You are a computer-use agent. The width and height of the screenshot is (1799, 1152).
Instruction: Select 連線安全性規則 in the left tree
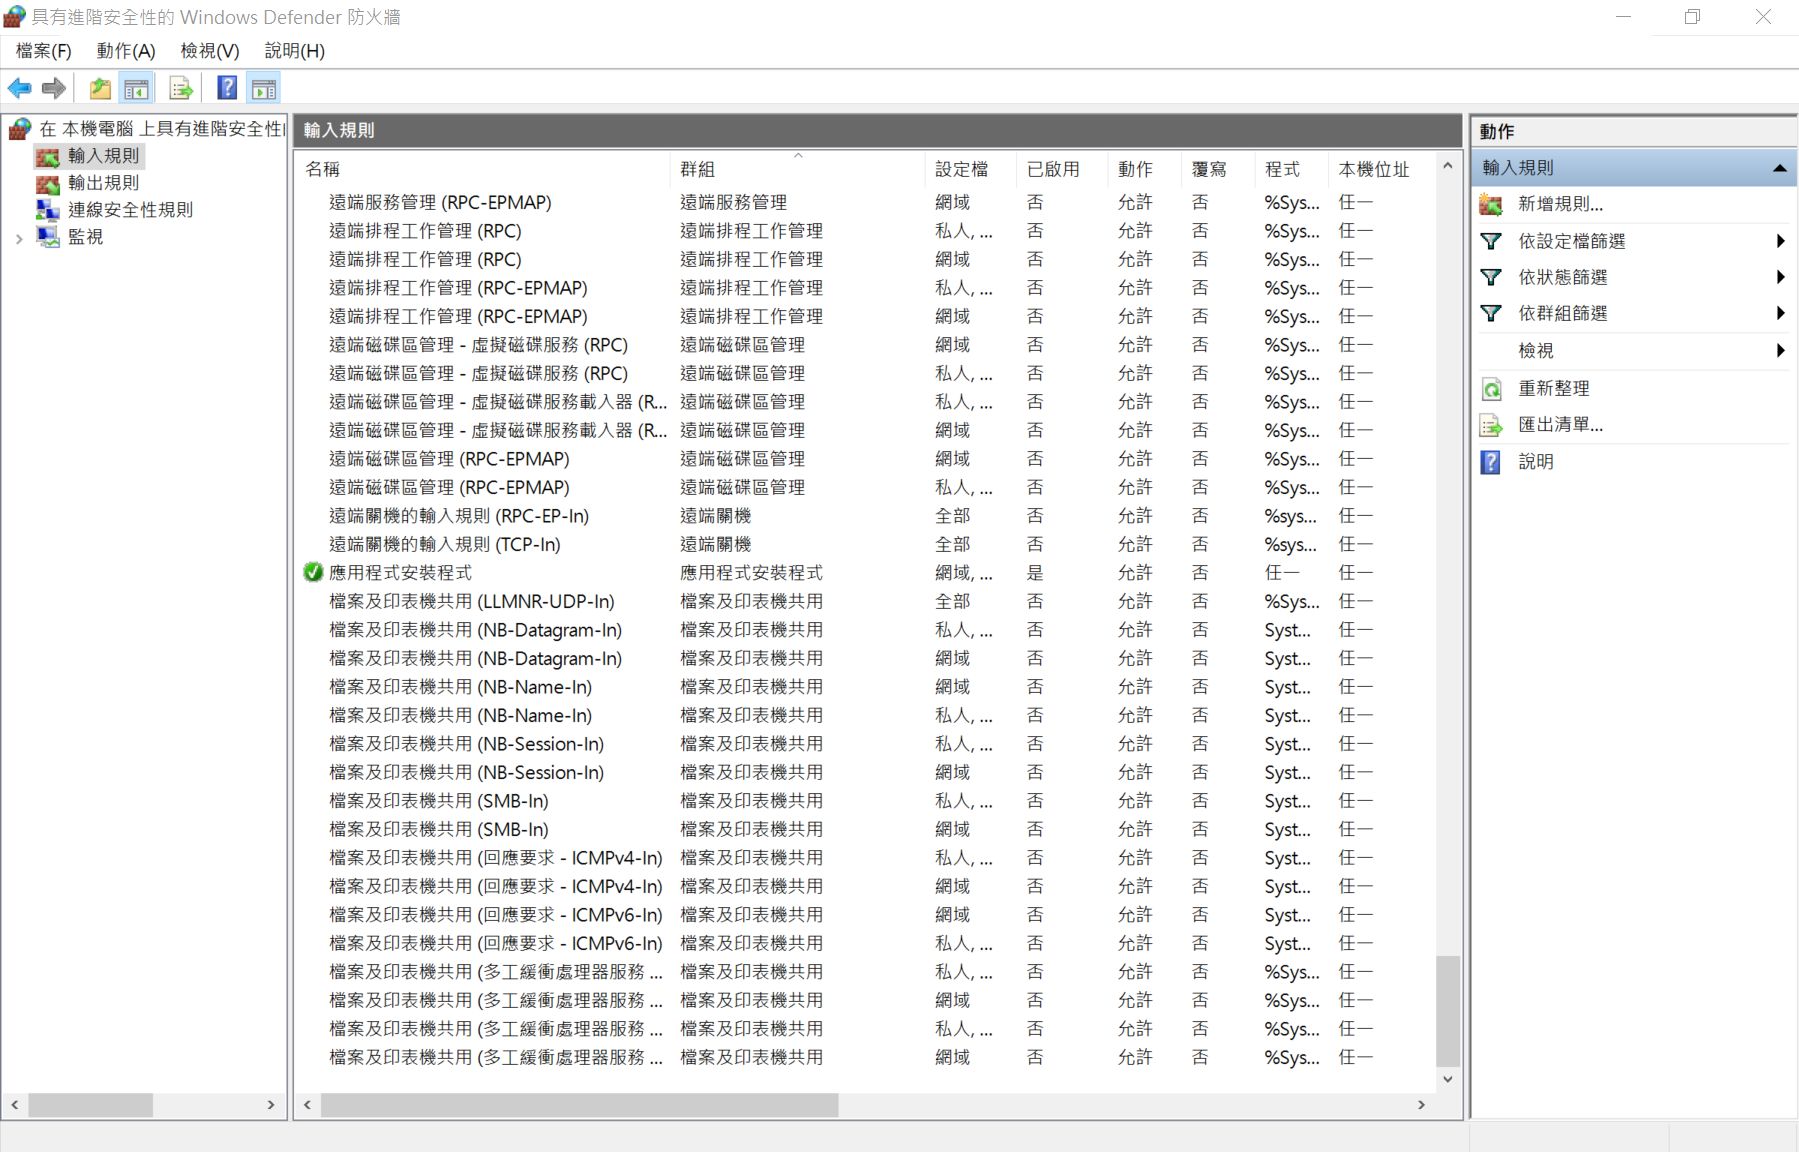tap(130, 210)
